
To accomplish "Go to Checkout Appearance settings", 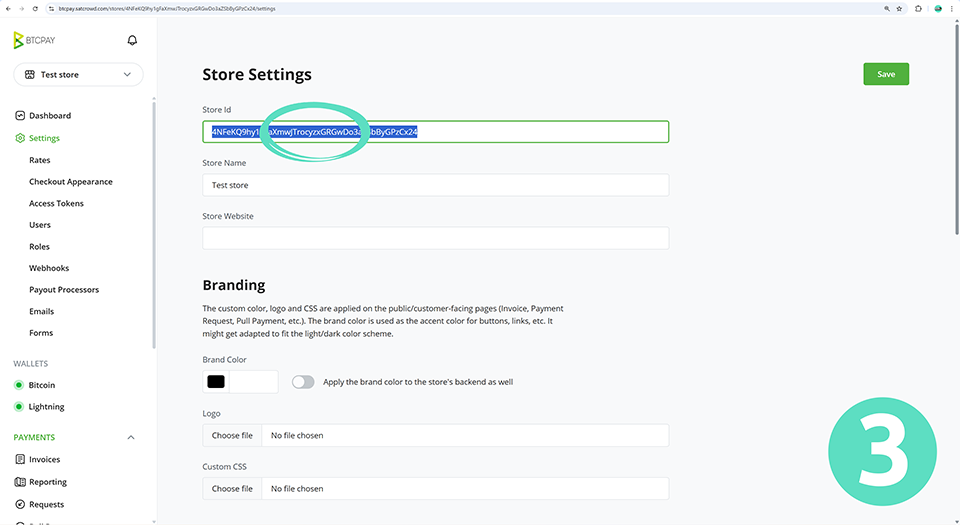I will pos(70,182).
